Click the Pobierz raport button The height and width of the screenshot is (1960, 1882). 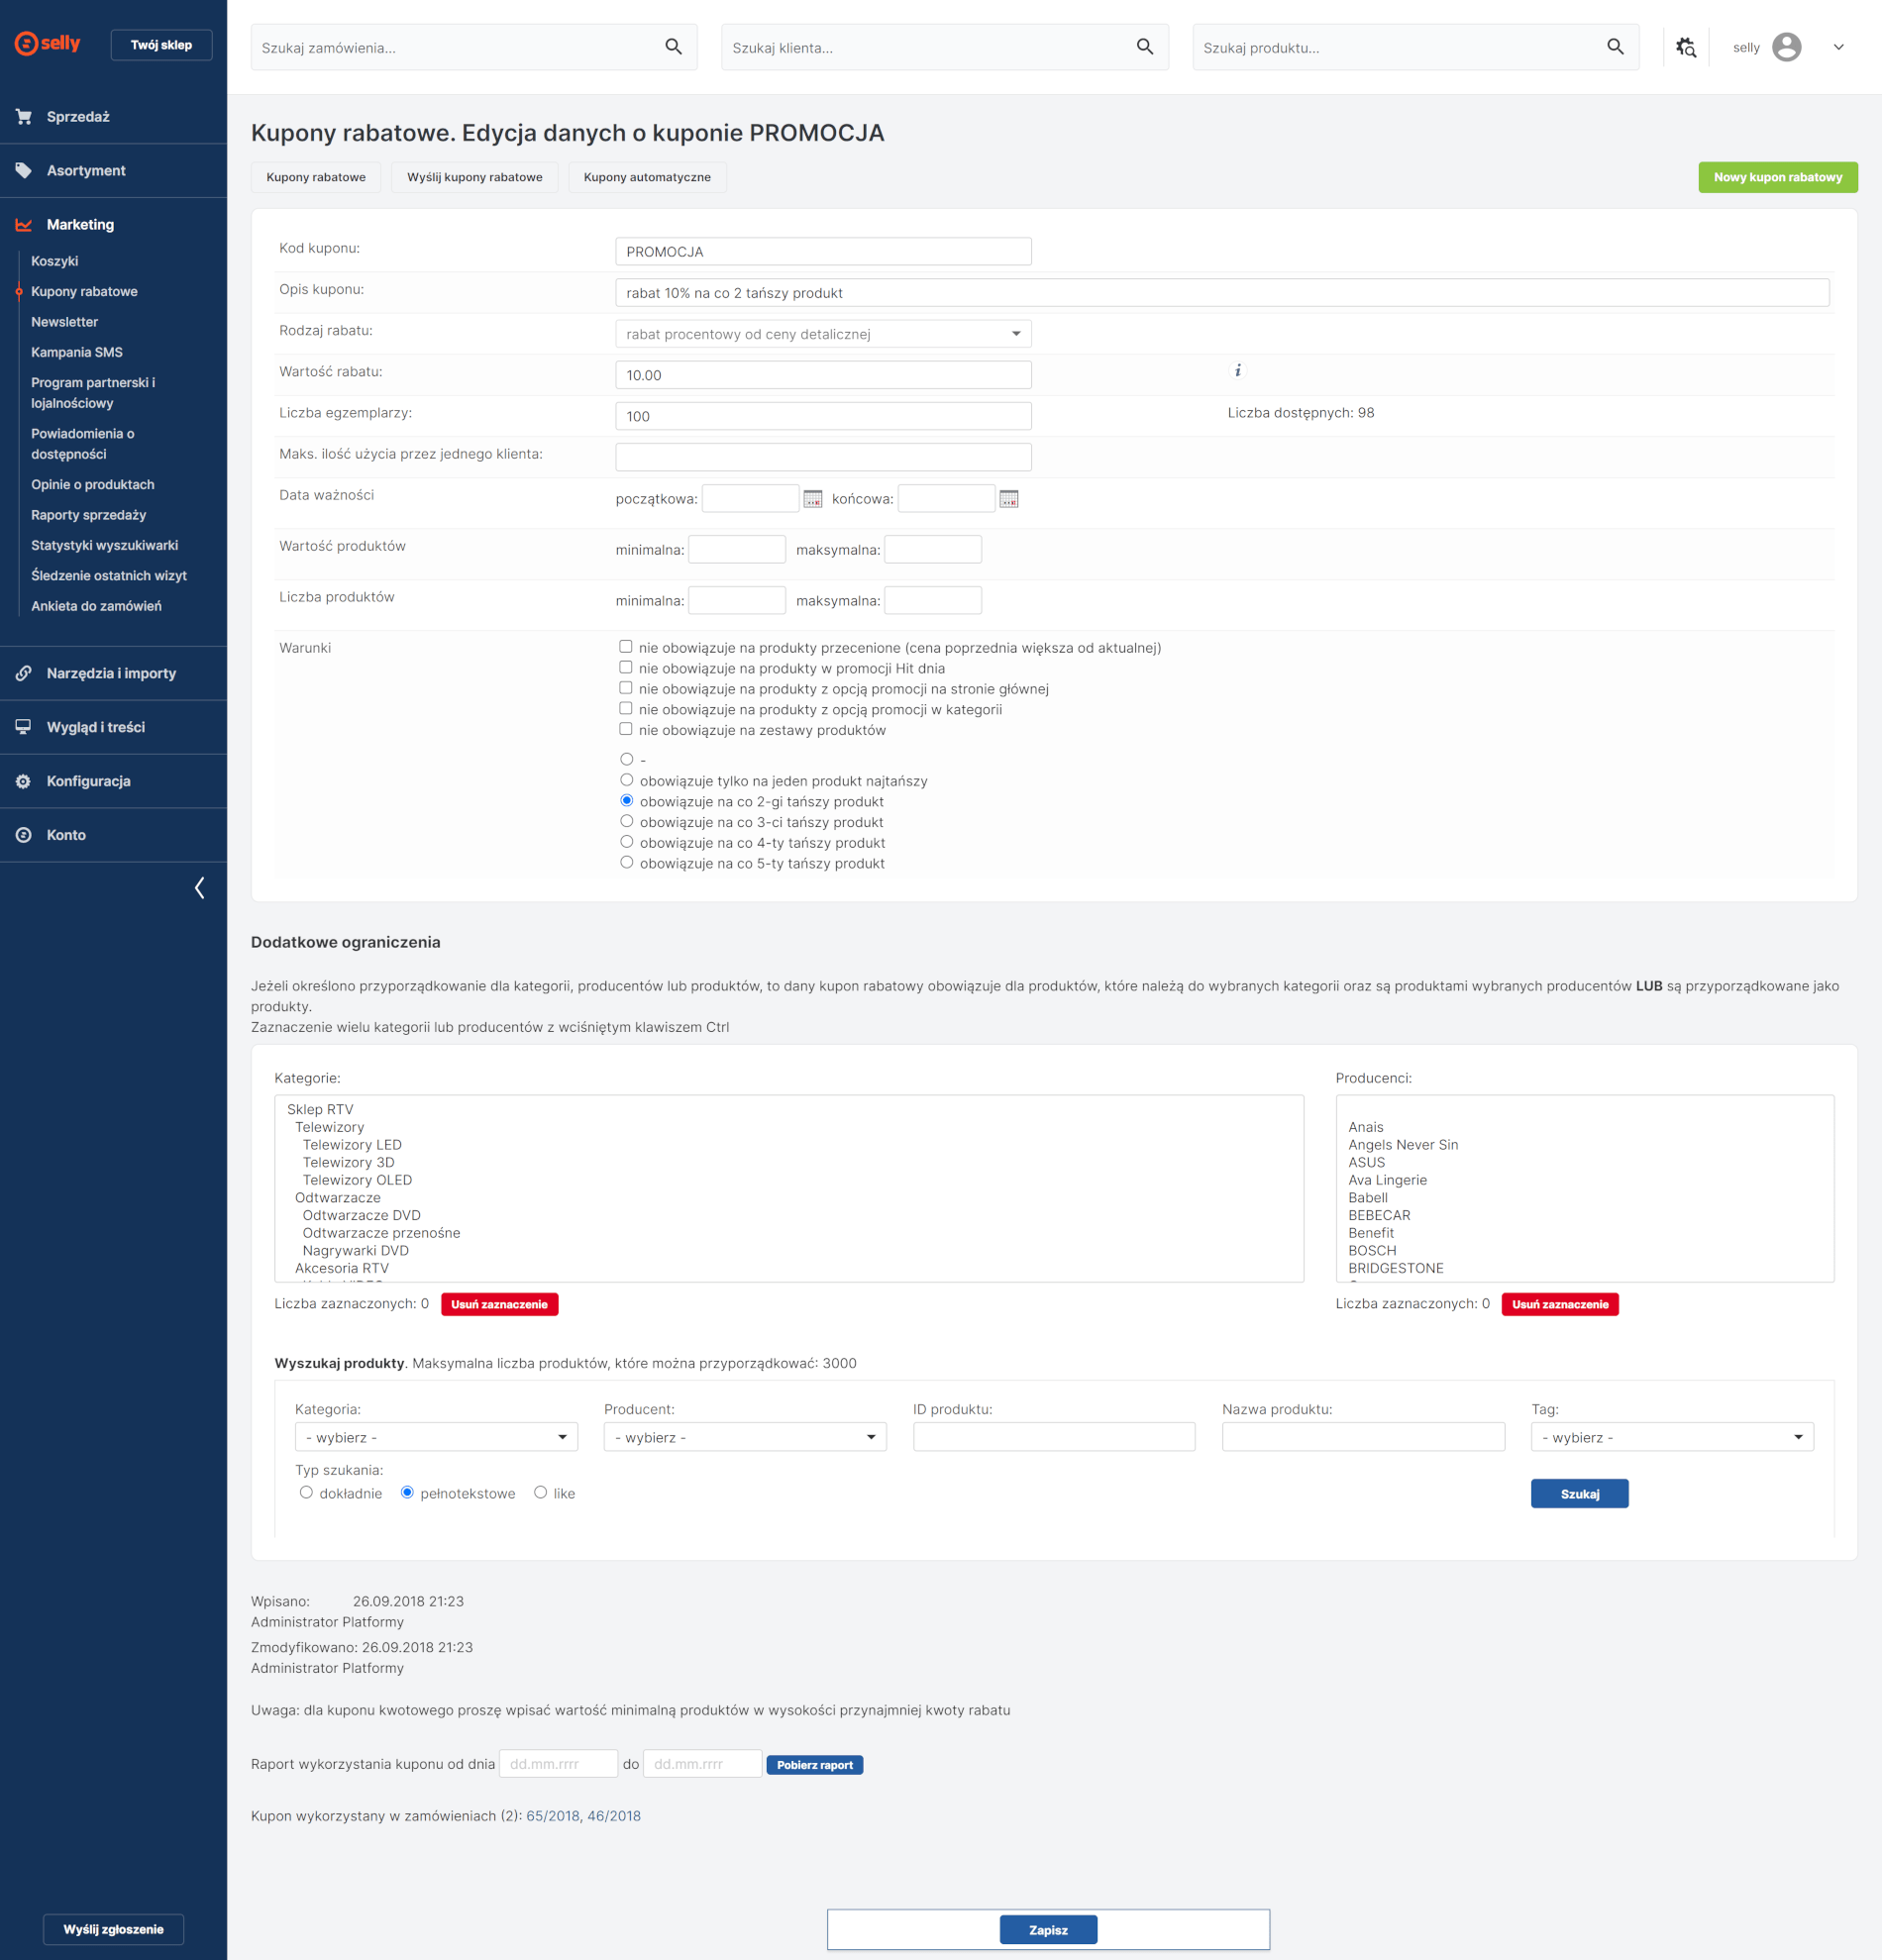click(814, 1764)
